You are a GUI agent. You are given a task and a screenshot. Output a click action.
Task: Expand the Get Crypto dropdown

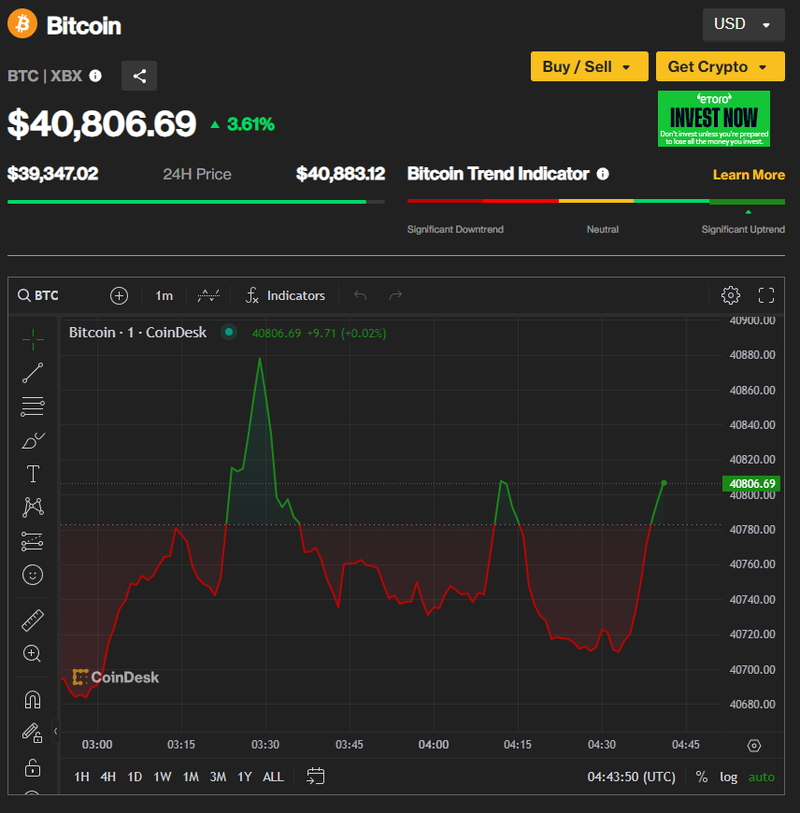tap(719, 67)
